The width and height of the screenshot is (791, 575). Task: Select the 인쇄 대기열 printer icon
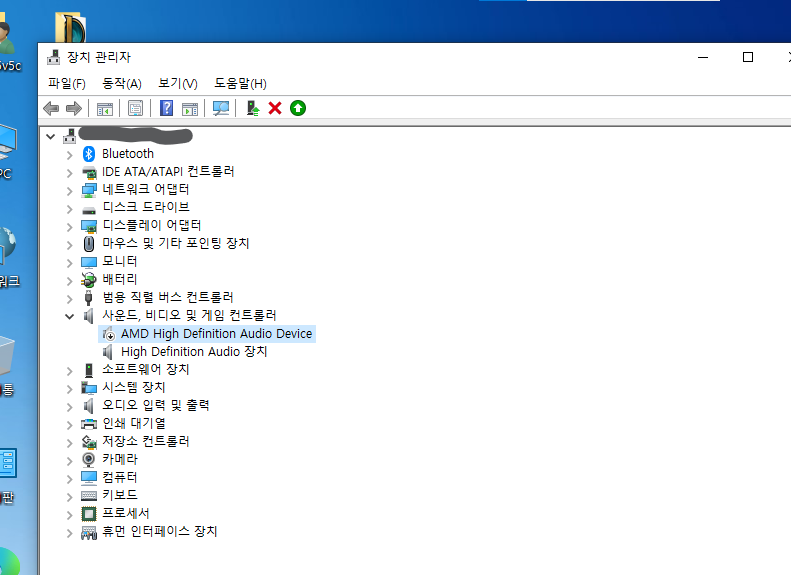[x=89, y=424]
